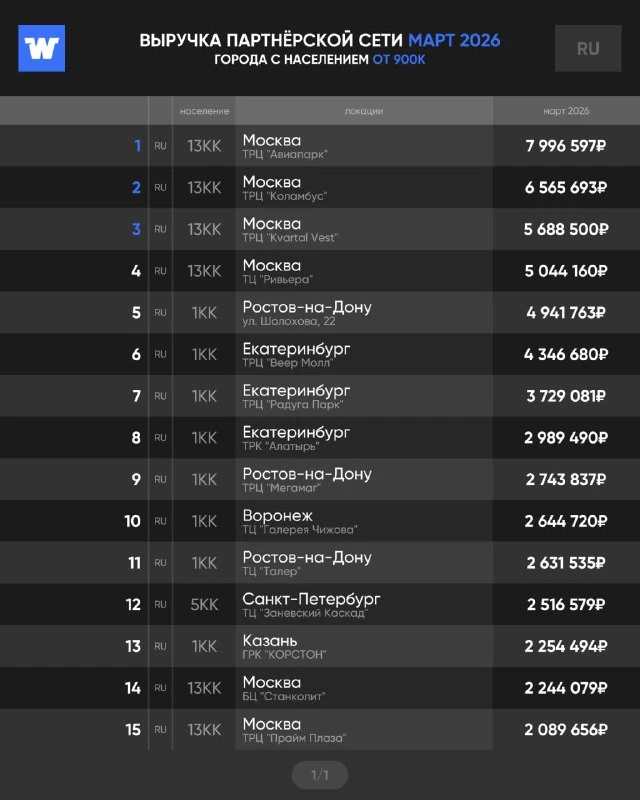The image size is (640, 800).
Task: Select the Москва ТЦ Ривьера location
Action: pos(278,271)
